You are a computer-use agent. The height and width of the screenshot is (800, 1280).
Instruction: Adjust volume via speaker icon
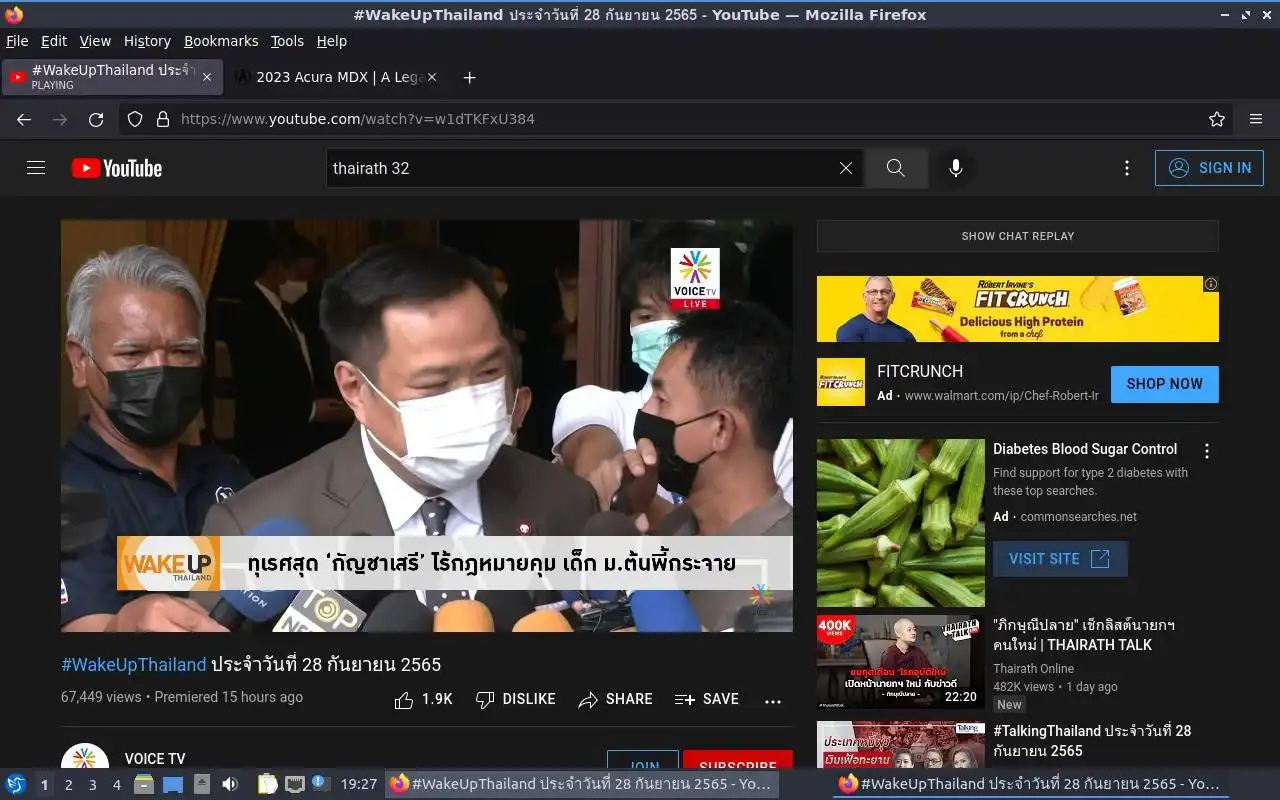[x=230, y=784]
